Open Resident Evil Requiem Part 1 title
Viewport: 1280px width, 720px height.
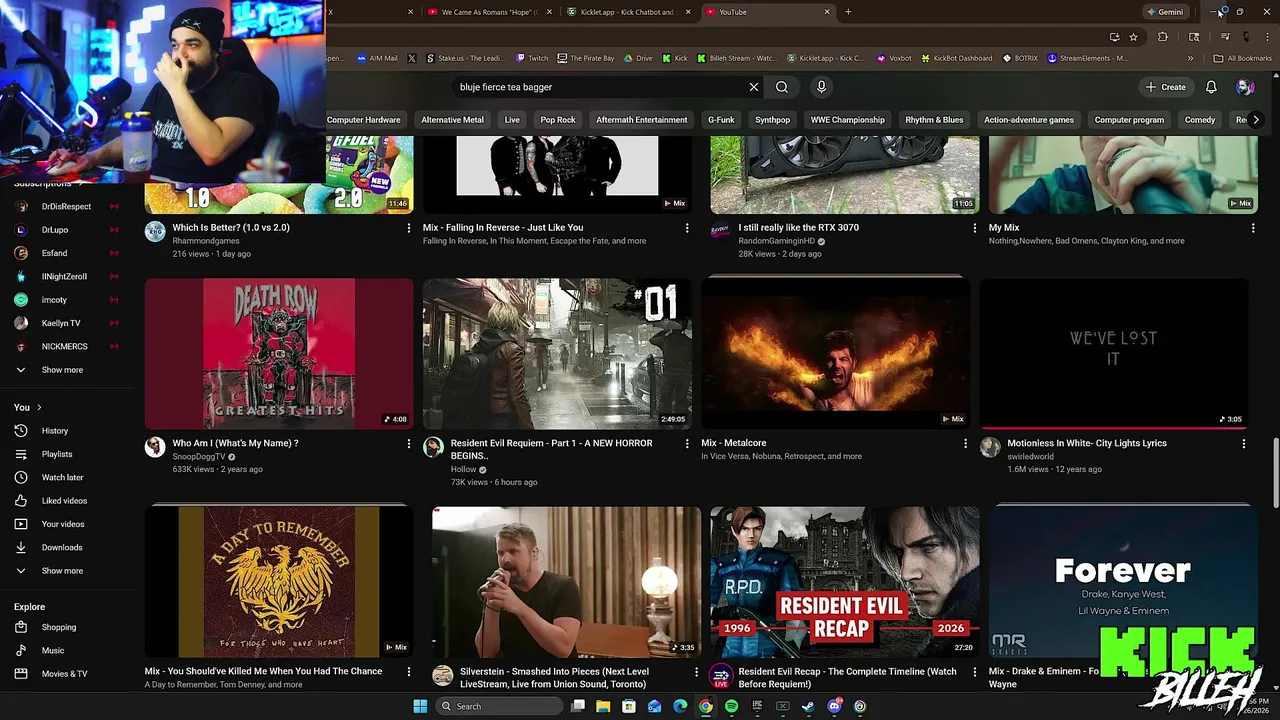[551, 449]
